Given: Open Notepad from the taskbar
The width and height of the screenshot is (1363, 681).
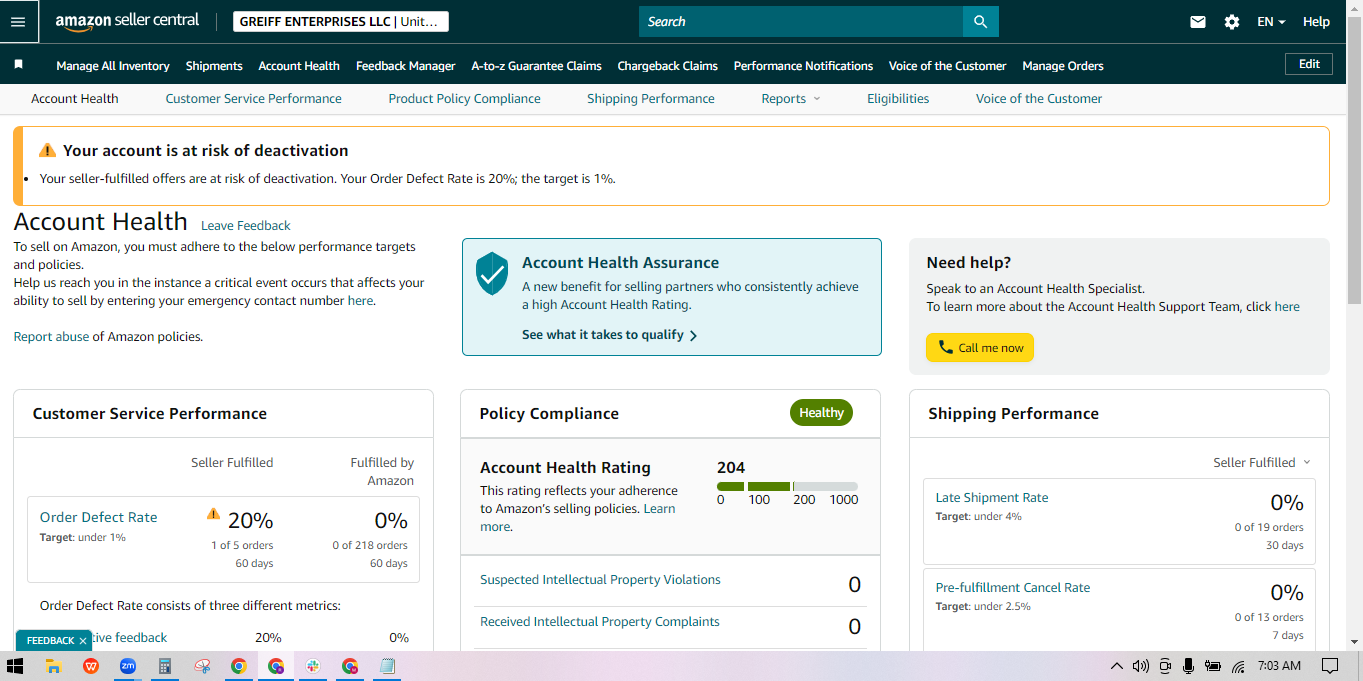Looking at the screenshot, I should (387, 666).
